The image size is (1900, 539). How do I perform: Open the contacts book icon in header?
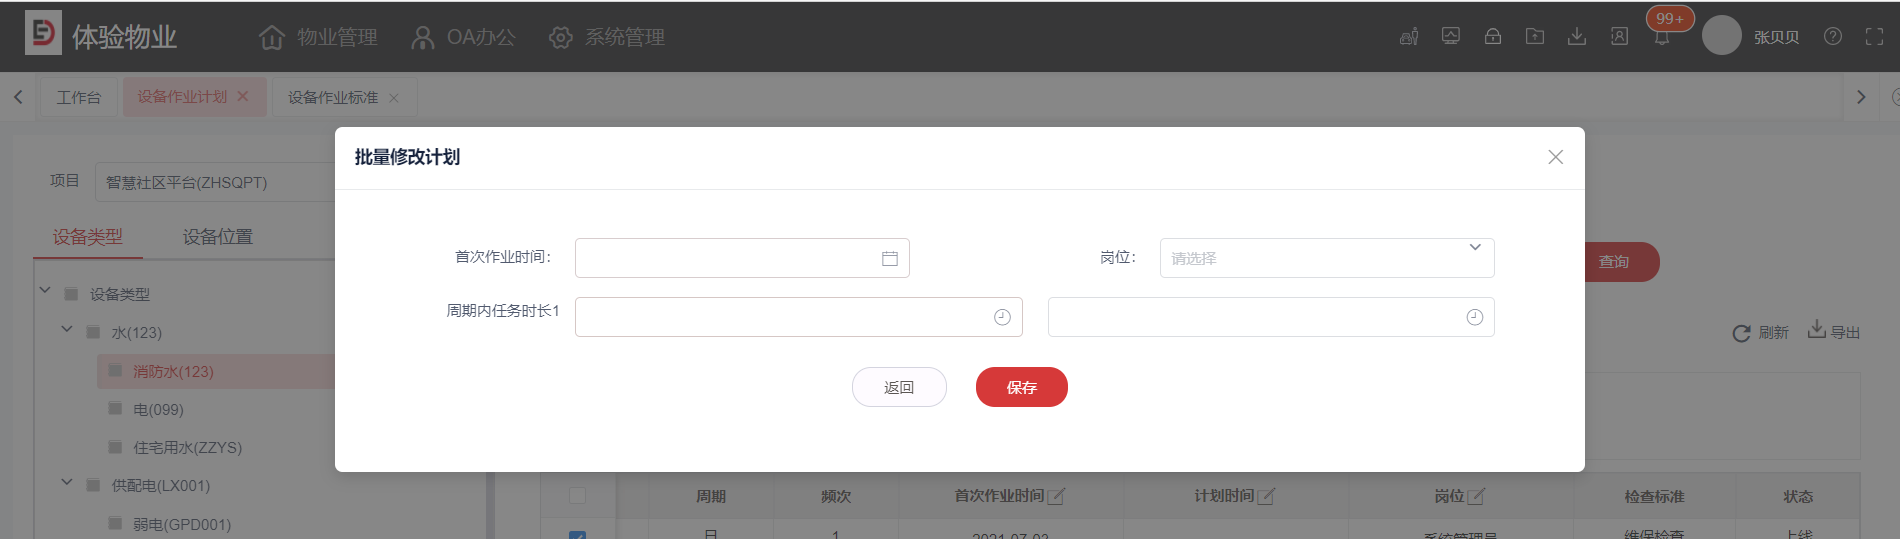[x=1619, y=36]
